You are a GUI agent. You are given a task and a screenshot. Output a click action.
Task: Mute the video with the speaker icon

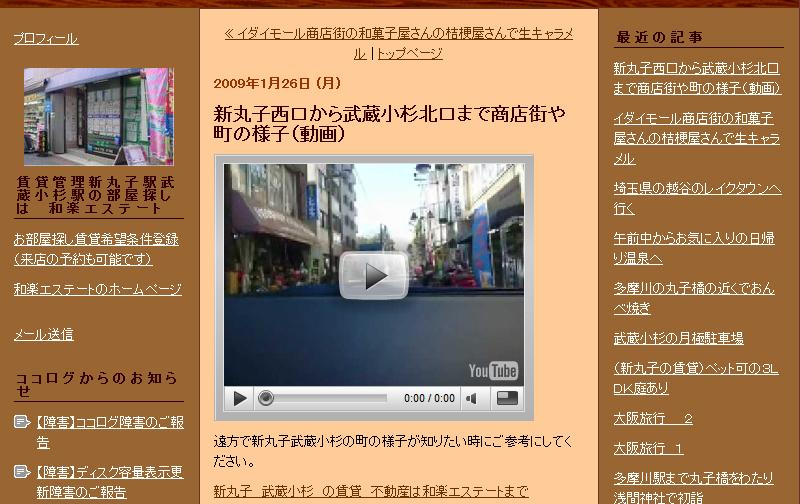click(x=471, y=398)
